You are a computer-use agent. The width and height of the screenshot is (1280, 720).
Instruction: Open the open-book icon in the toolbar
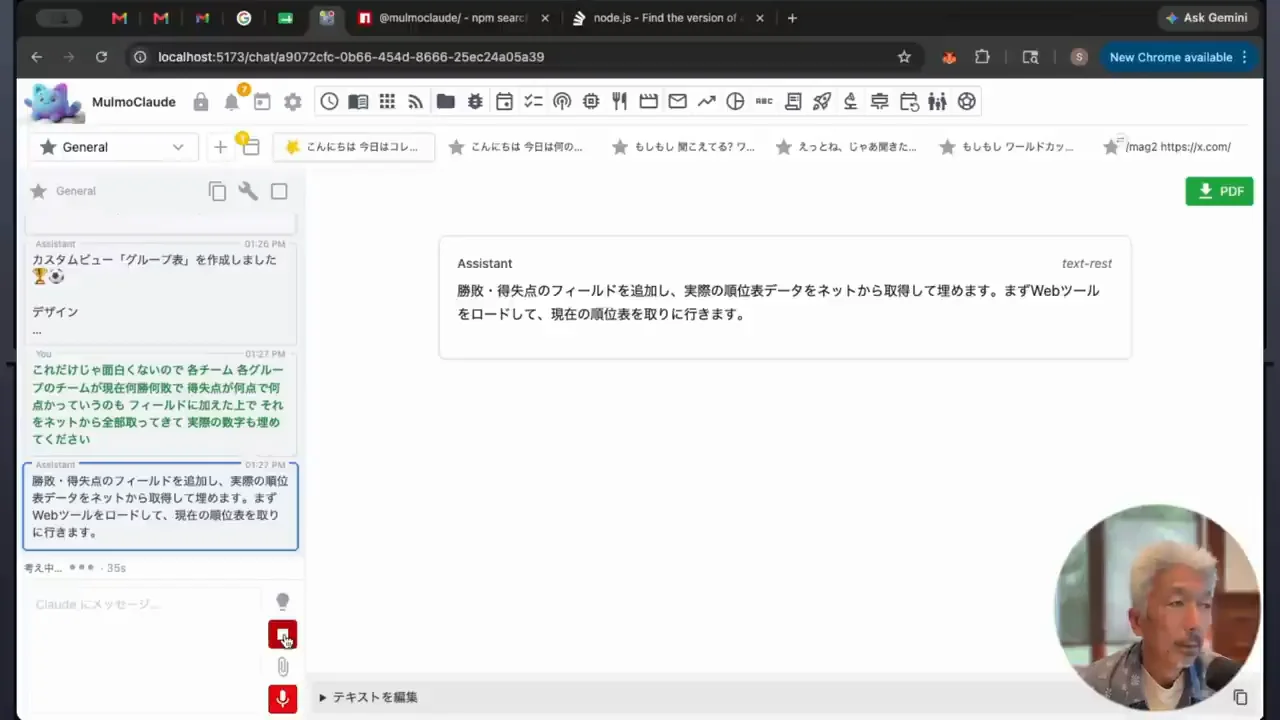[358, 101]
